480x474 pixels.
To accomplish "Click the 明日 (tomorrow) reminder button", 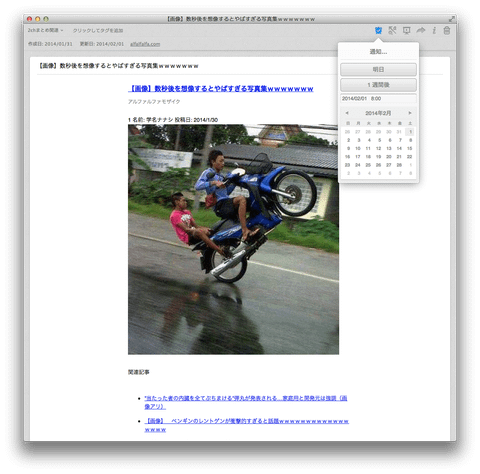I will pyautogui.click(x=378, y=69).
